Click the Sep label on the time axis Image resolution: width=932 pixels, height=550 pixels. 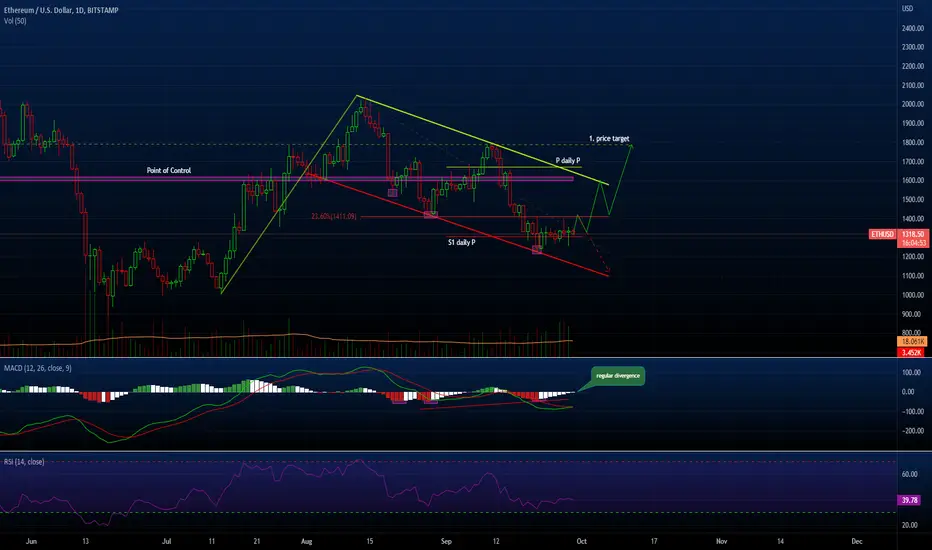(x=446, y=541)
